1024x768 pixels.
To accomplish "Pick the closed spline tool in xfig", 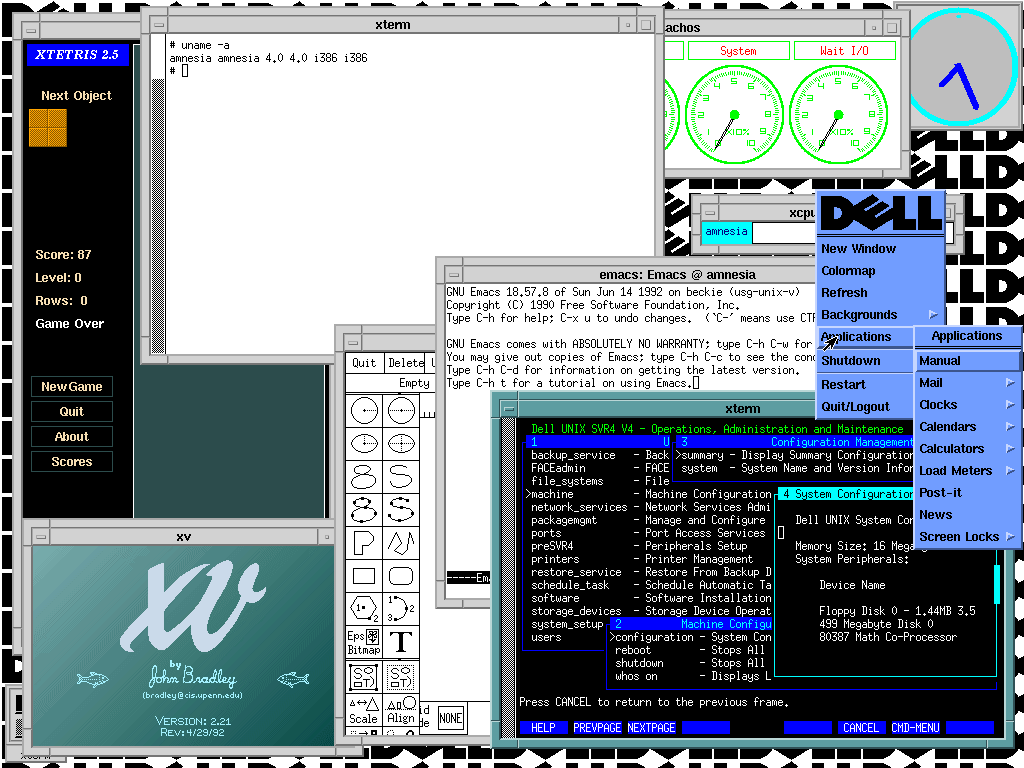I will point(364,476).
